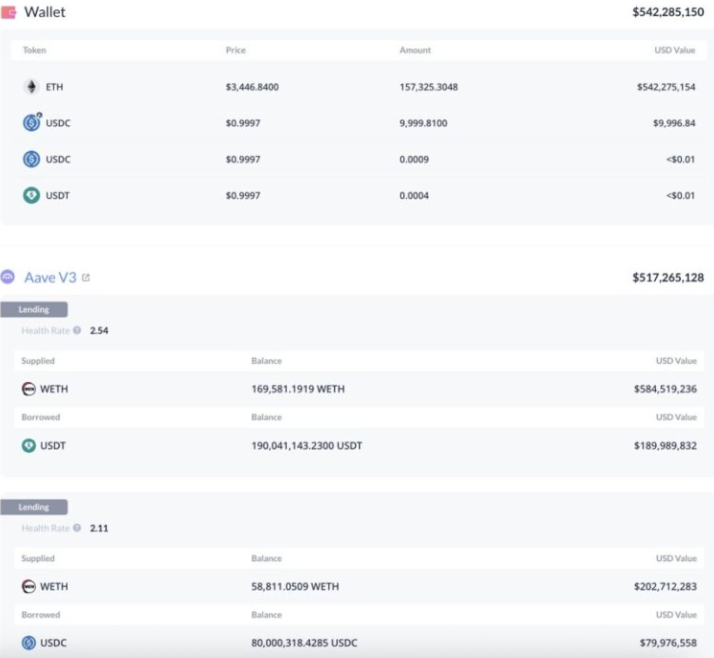Click the Amount column header
Viewport: 714px width, 658px height.
coord(415,50)
